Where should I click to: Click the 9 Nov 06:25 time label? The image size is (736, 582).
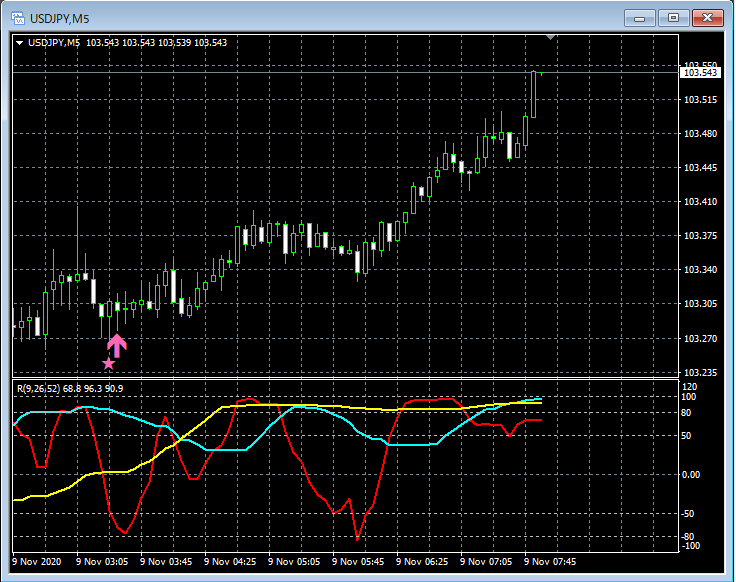[422, 562]
